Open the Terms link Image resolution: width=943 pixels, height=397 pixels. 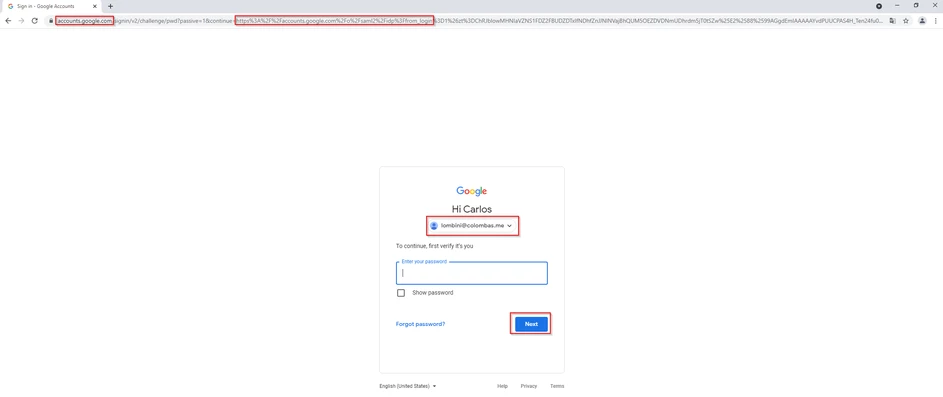[557, 386]
